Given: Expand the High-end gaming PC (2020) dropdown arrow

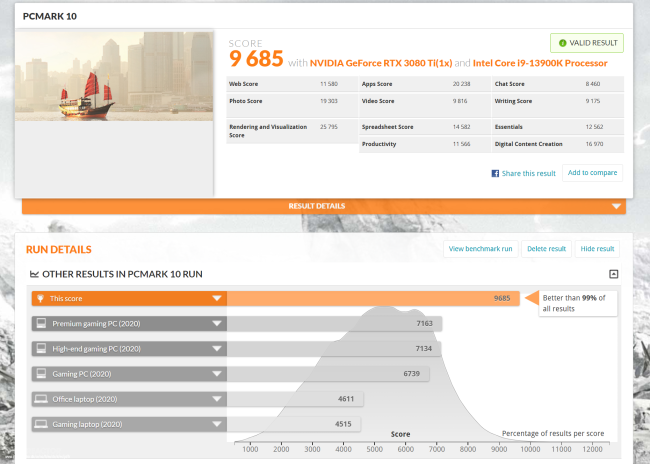Looking at the screenshot, I should click(217, 349).
